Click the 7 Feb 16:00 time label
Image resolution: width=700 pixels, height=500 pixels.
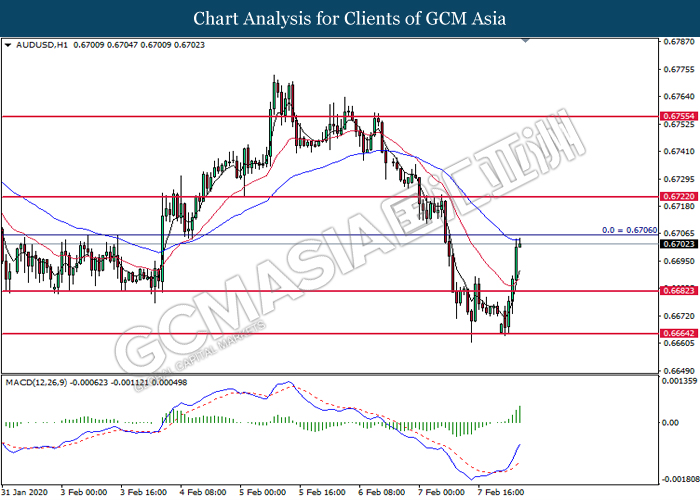(x=500, y=492)
